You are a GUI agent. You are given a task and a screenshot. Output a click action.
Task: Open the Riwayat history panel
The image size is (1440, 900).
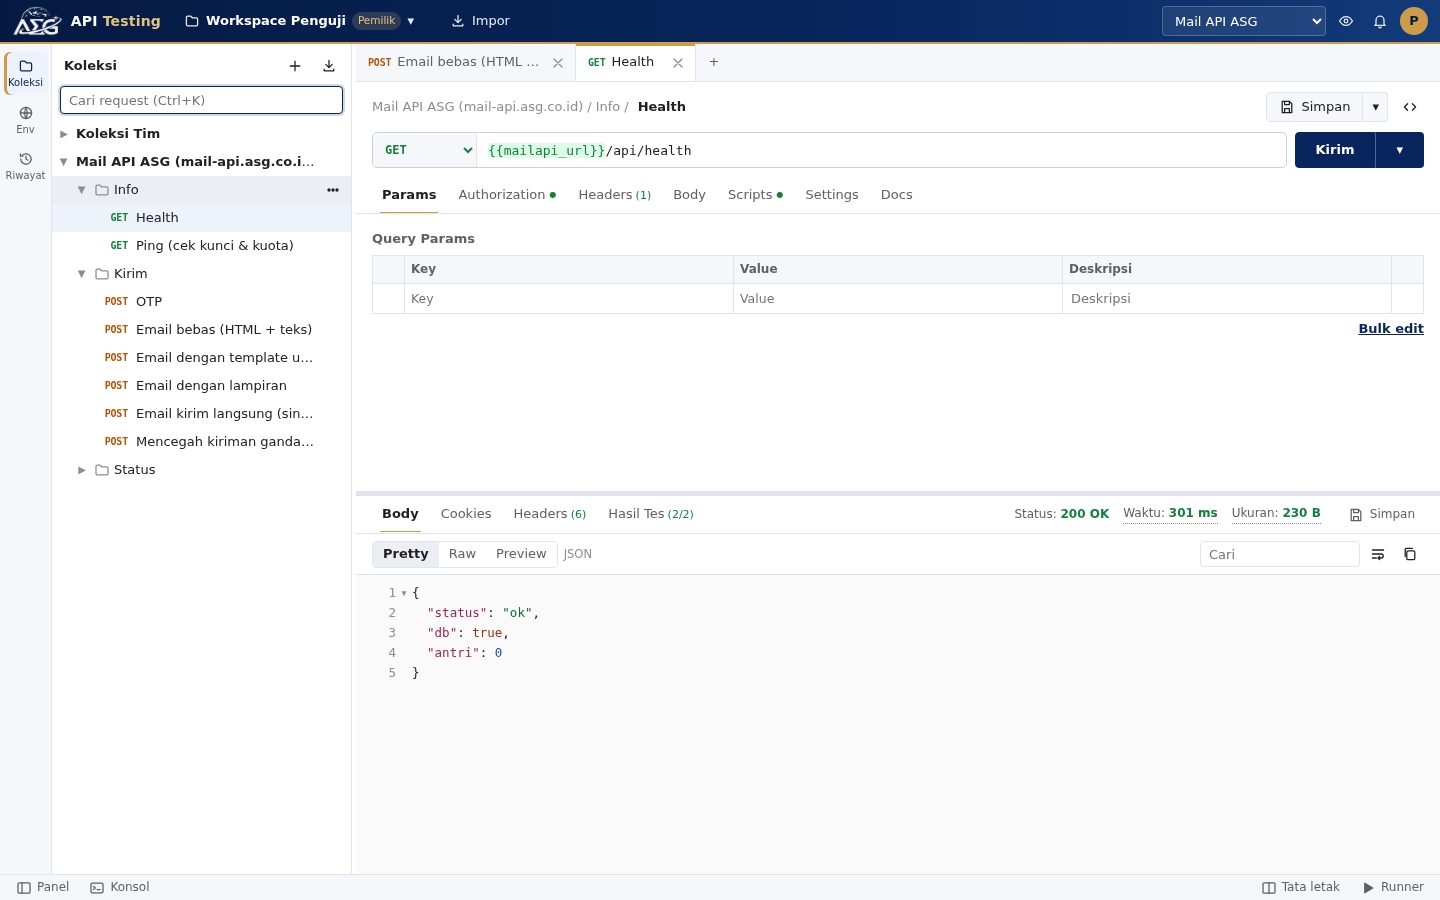(x=25, y=166)
